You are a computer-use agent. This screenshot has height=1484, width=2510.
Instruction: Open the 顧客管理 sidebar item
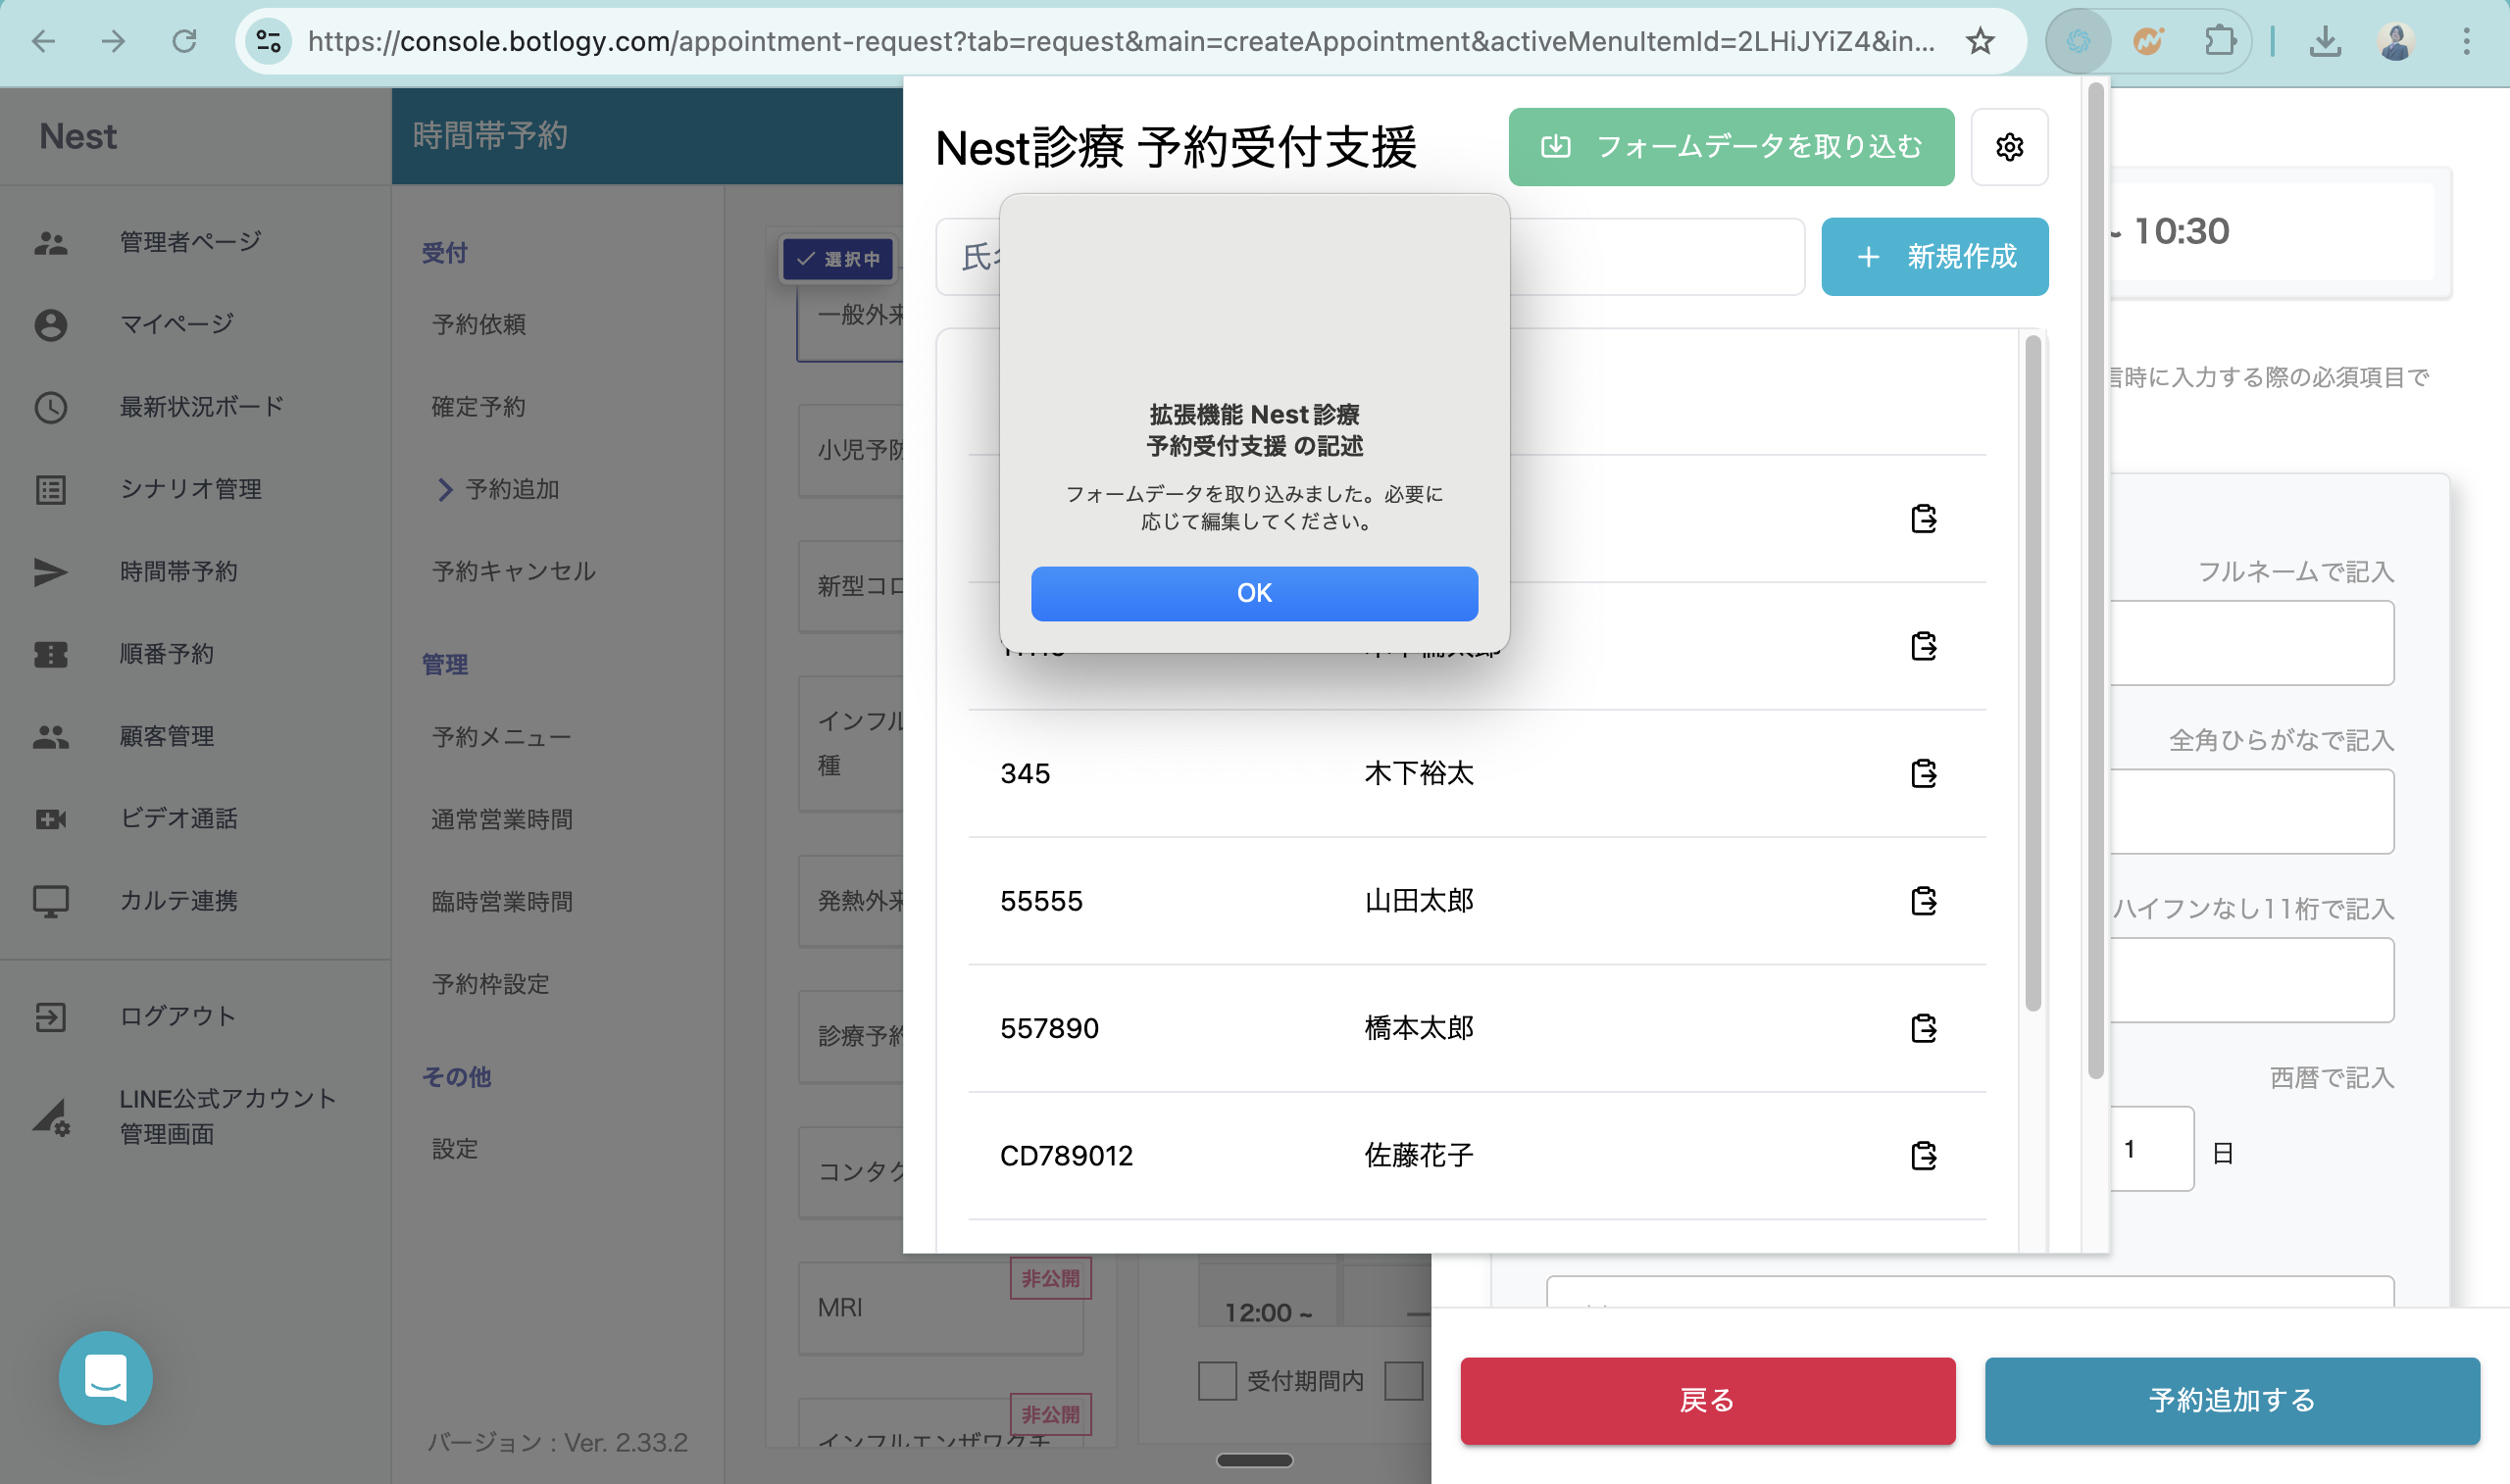point(167,736)
